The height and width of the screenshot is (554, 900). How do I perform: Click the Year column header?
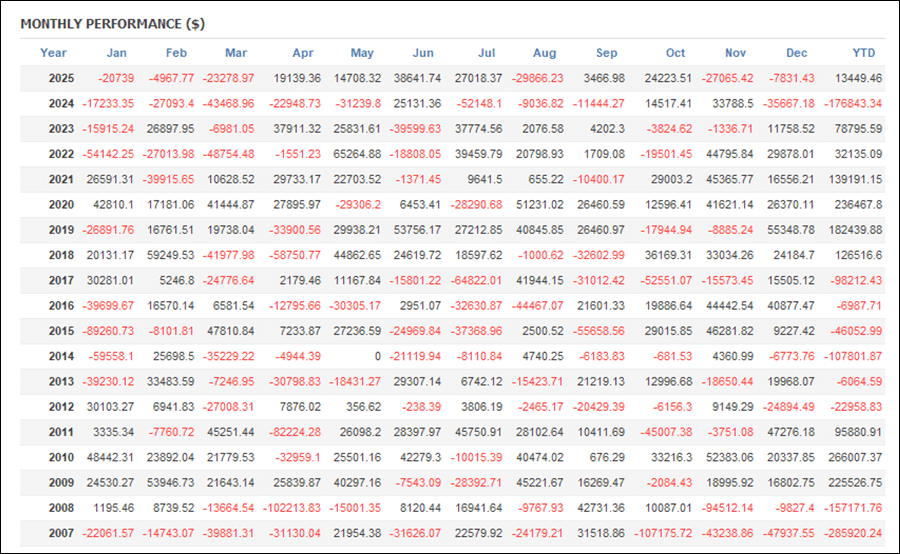pyautogui.click(x=53, y=53)
